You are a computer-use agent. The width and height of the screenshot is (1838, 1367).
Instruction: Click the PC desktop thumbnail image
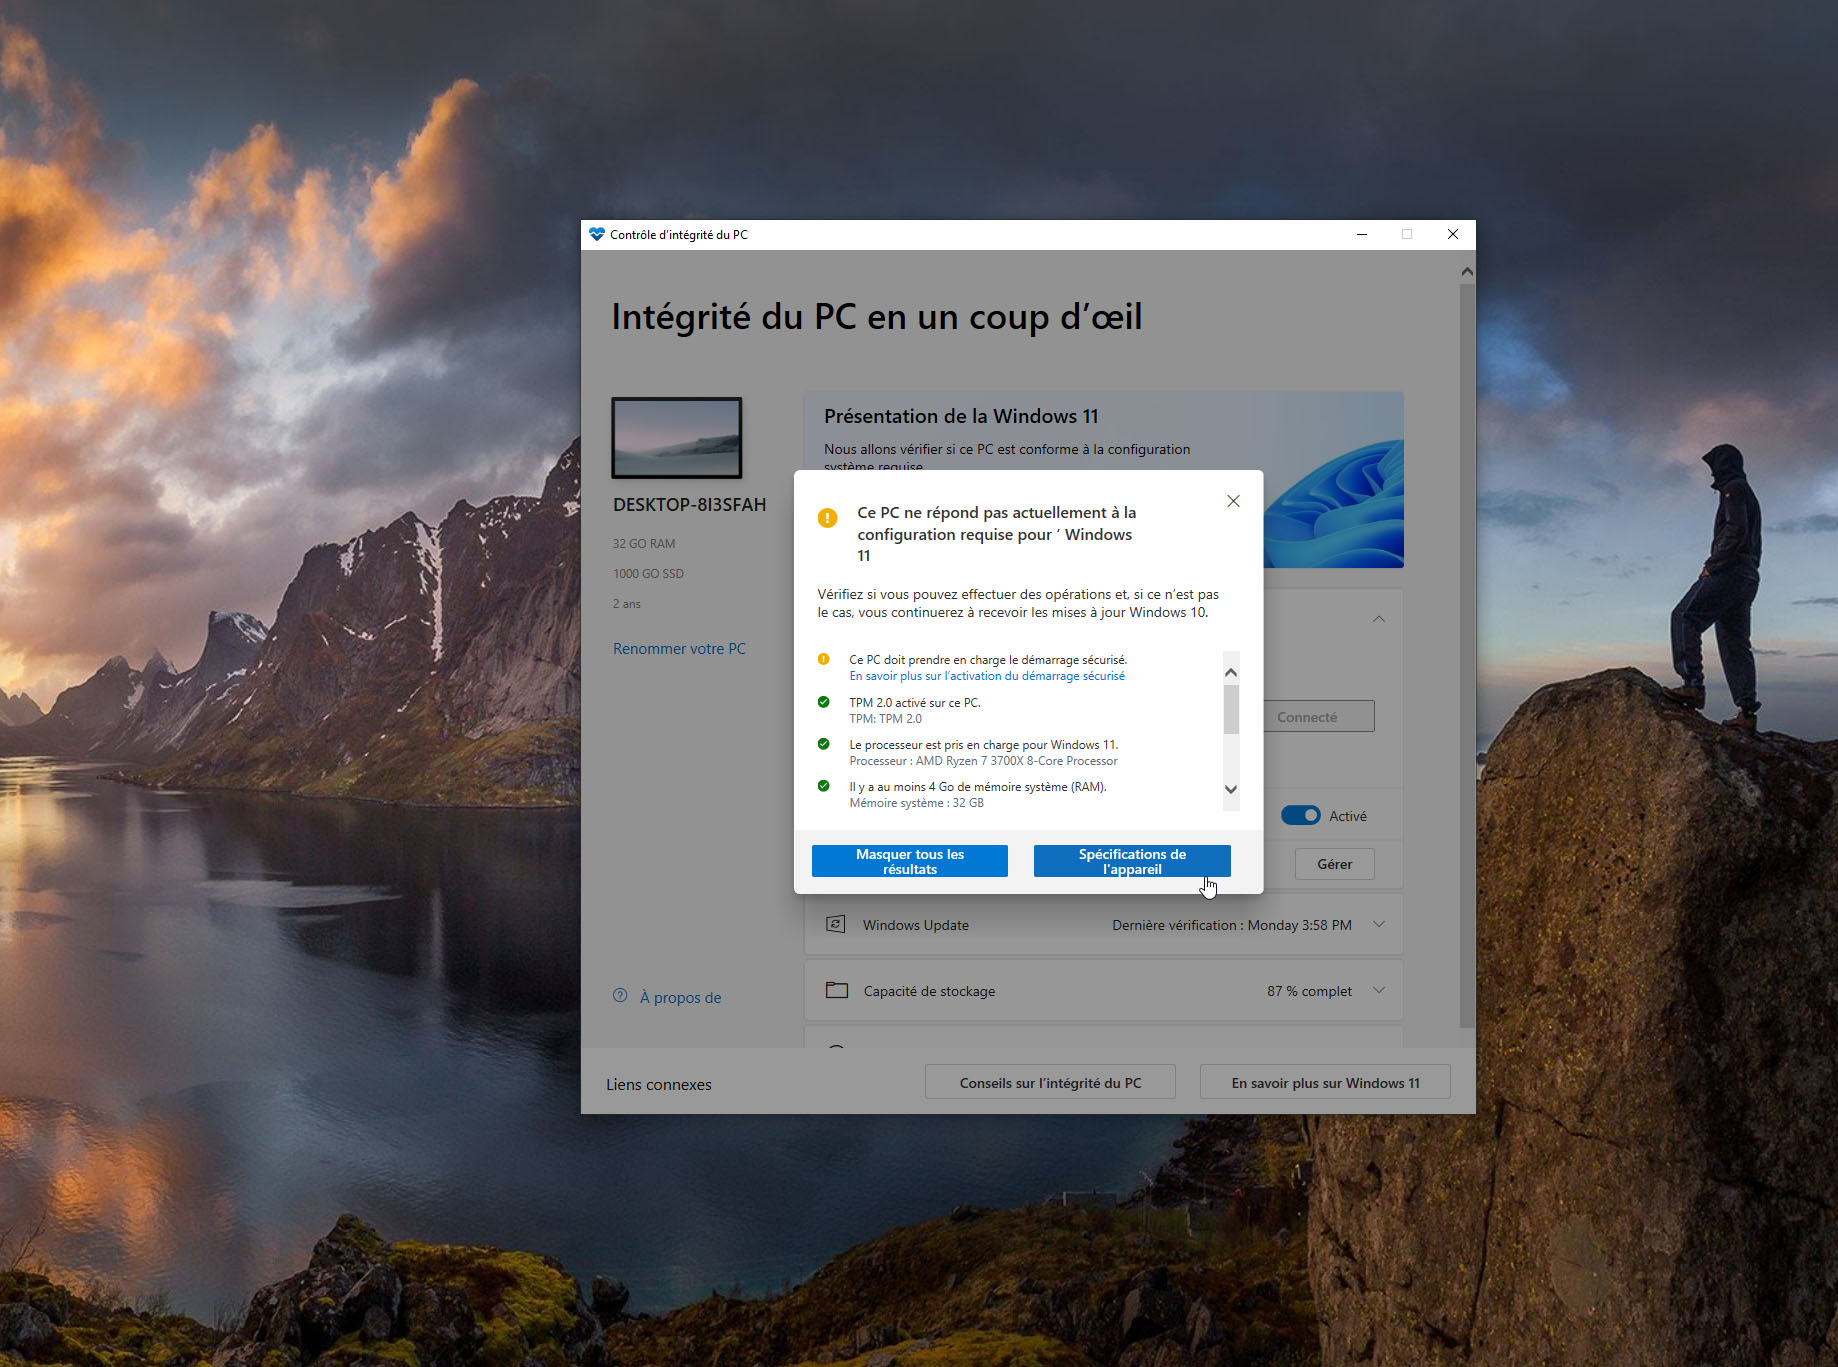coord(677,438)
